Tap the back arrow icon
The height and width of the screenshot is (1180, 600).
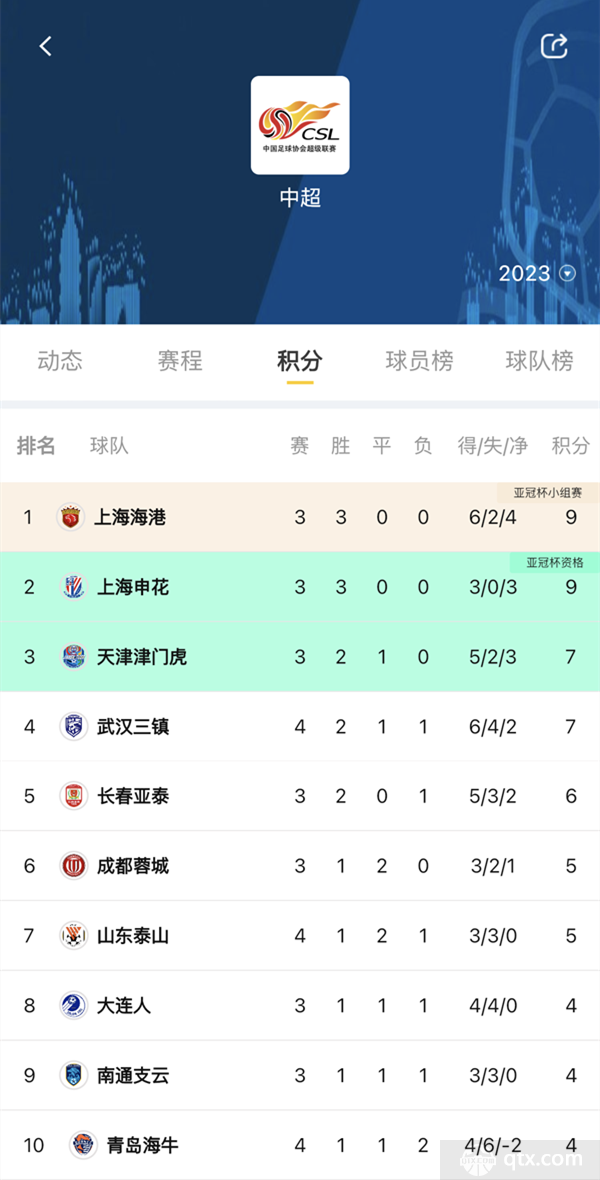coord(46,46)
